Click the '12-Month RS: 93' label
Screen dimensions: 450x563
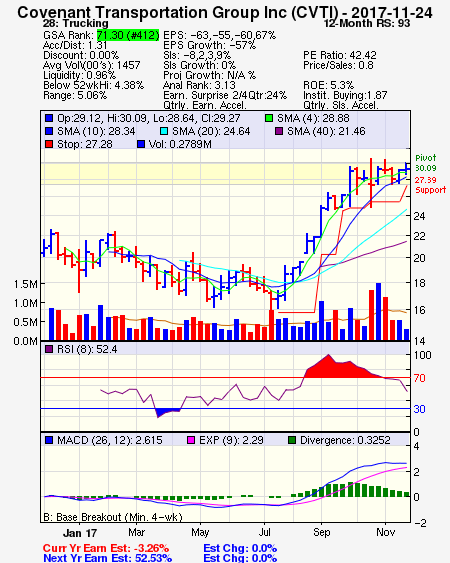click(367, 23)
